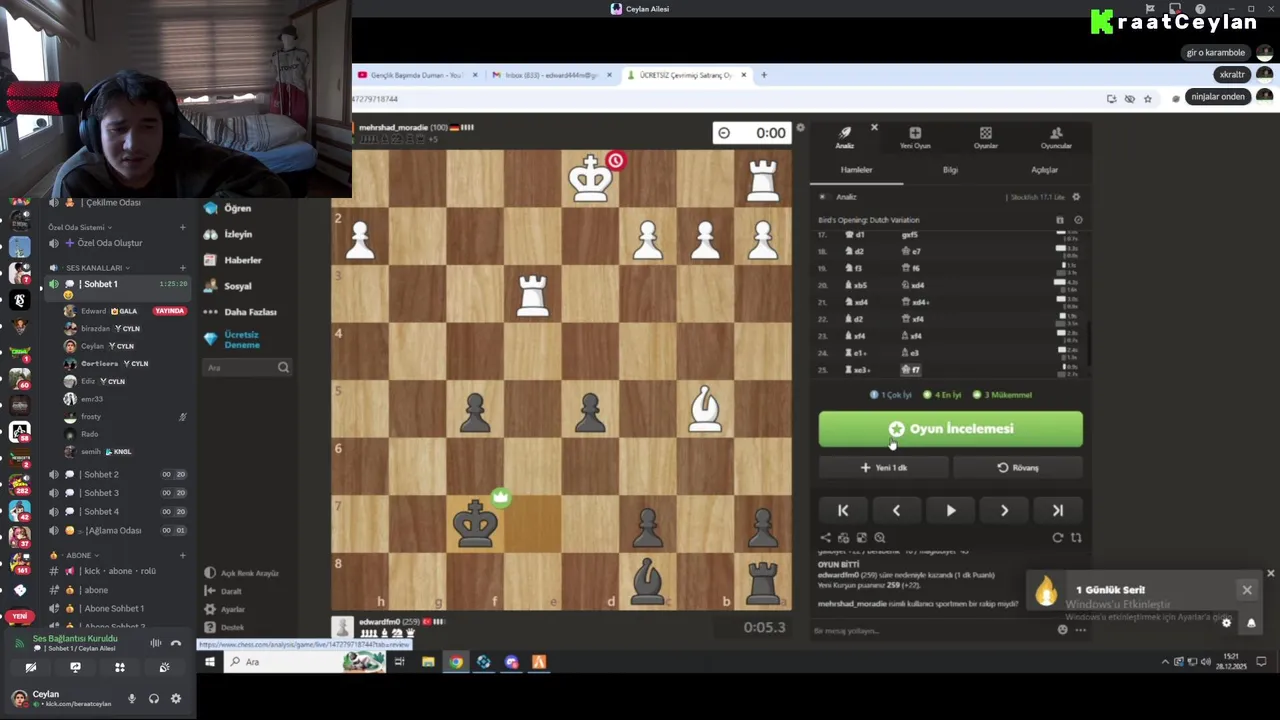Focus the chat message input field

coord(930,630)
